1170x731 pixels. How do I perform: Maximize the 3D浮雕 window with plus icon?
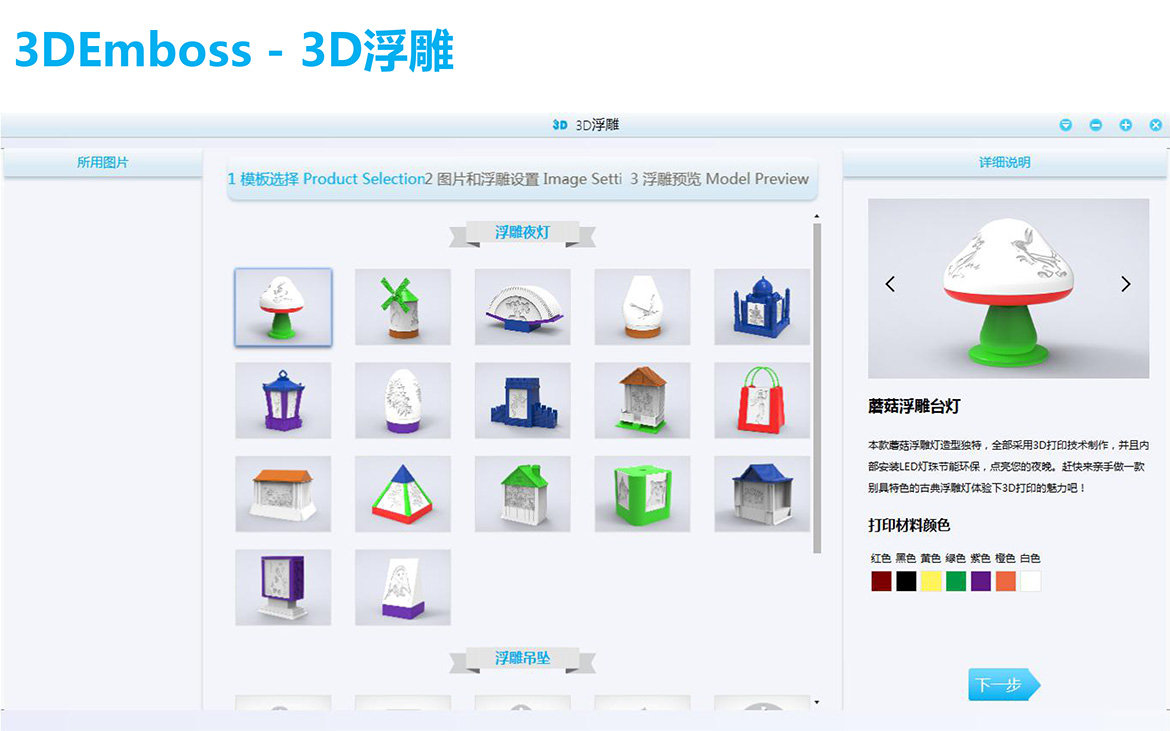coord(1125,125)
